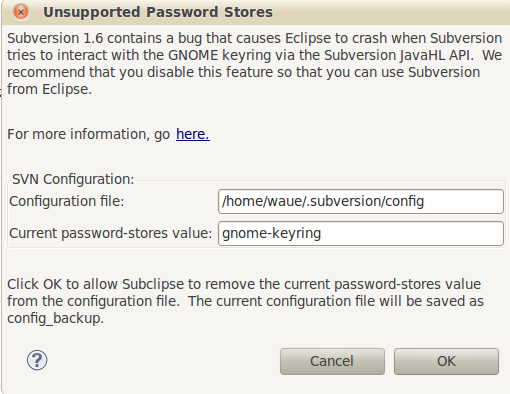Click the "SVN Configuration:" group heading

tap(73, 179)
